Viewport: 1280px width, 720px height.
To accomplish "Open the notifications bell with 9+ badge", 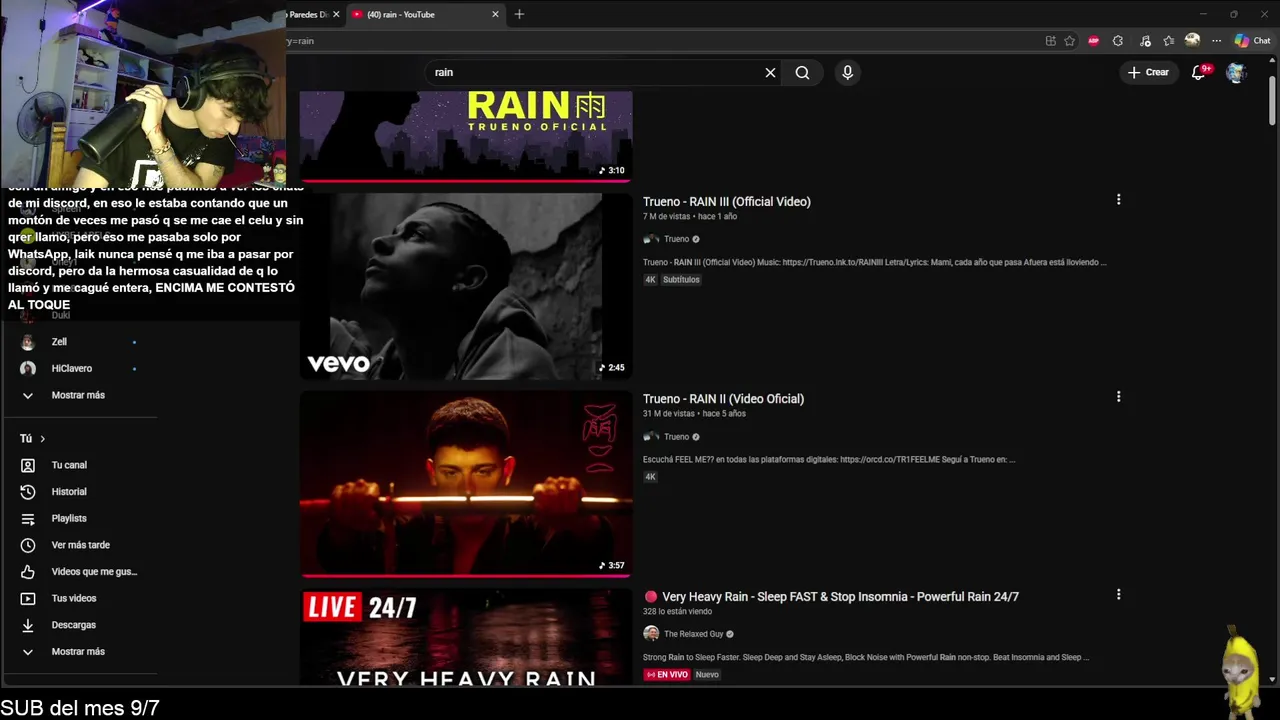I will (1199, 72).
